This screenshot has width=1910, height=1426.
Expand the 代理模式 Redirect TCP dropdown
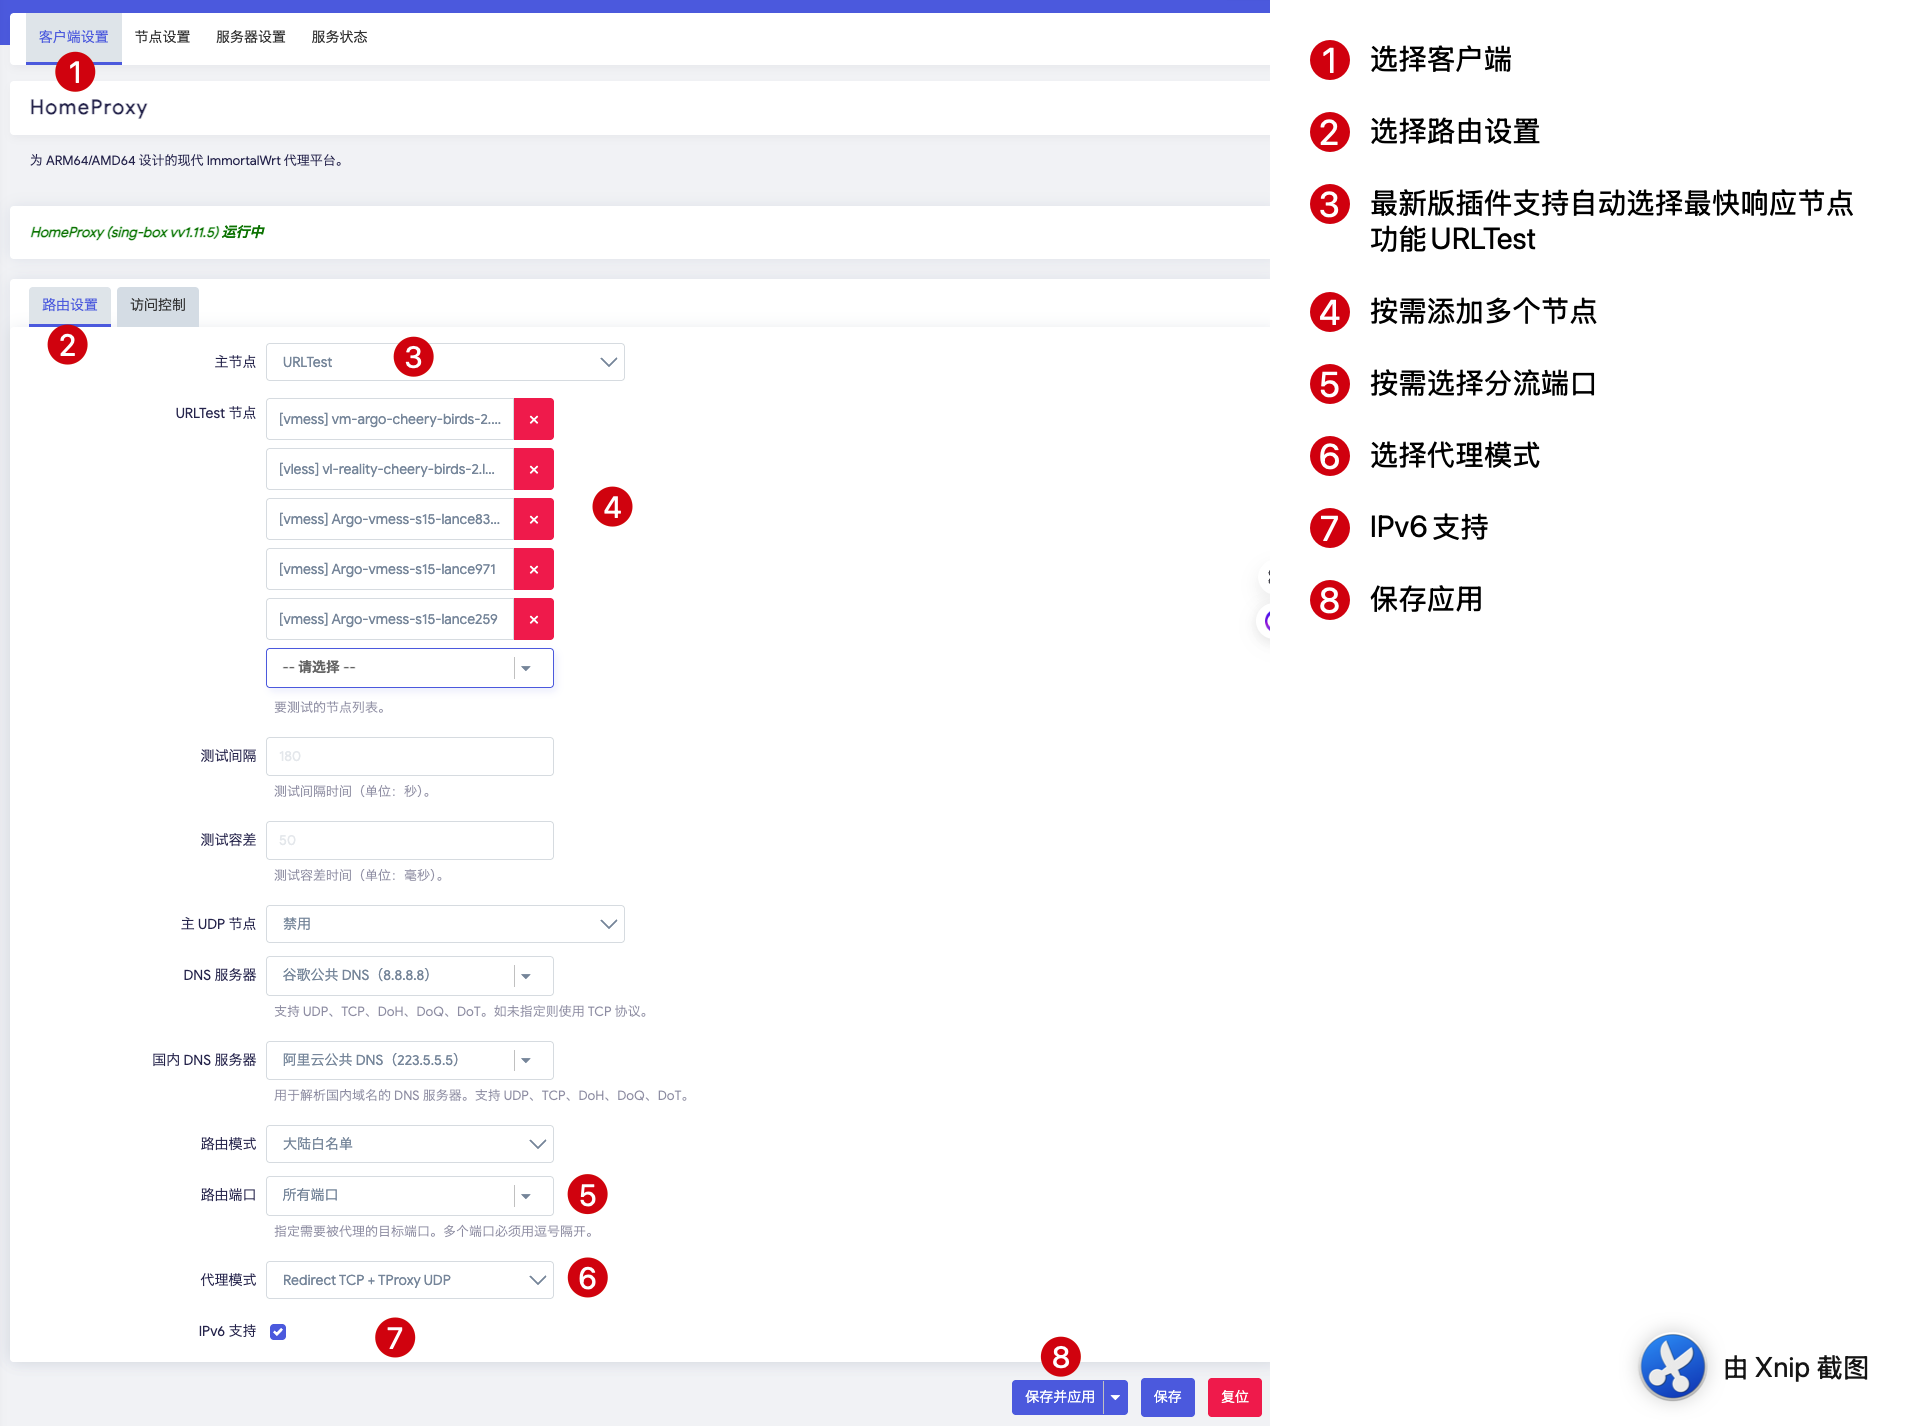[x=410, y=1280]
